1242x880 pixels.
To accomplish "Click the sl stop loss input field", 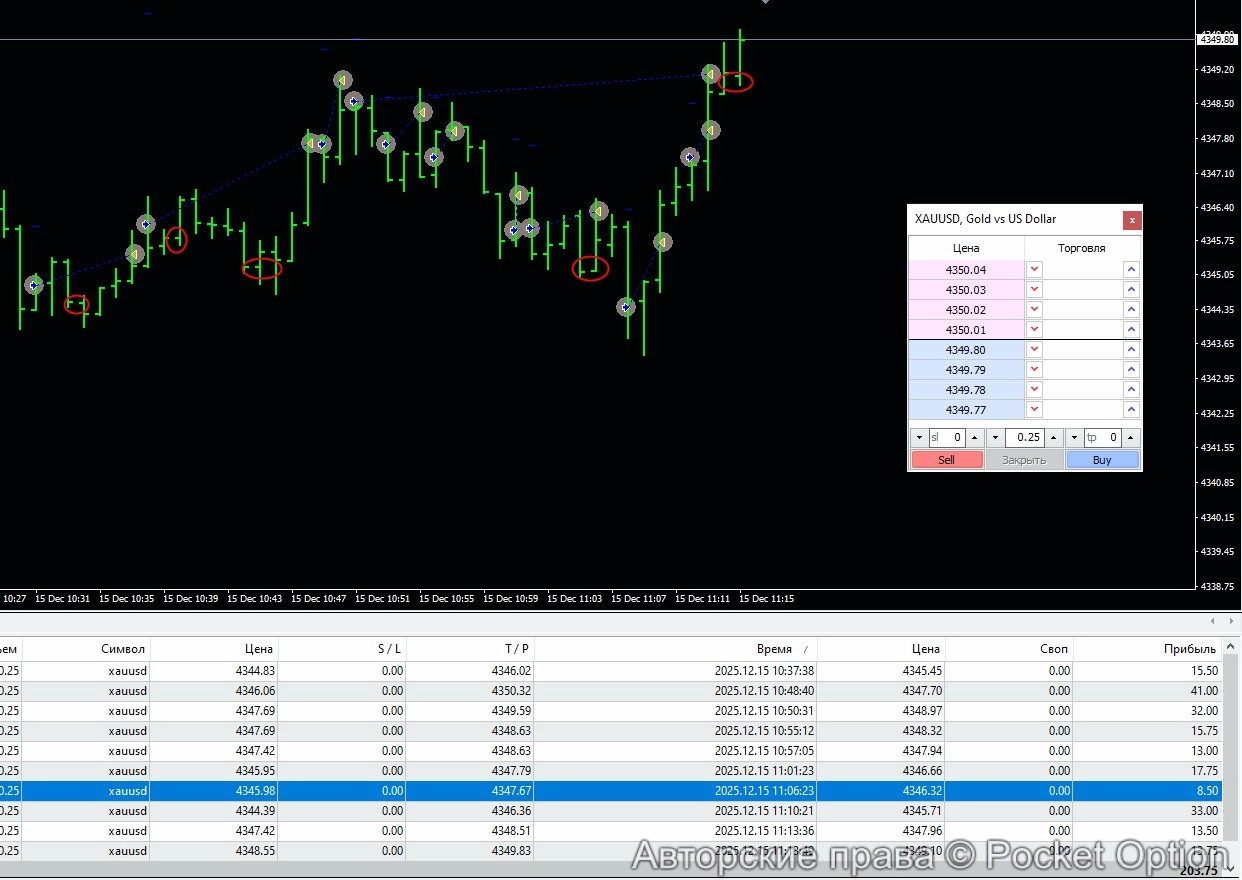I will pos(947,438).
